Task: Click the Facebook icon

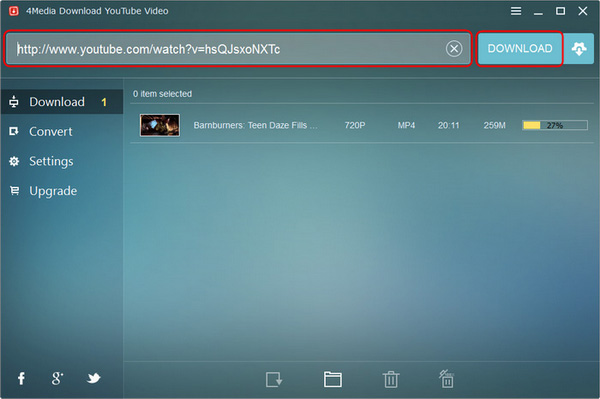Action: pyautogui.click(x=21, y=378)
